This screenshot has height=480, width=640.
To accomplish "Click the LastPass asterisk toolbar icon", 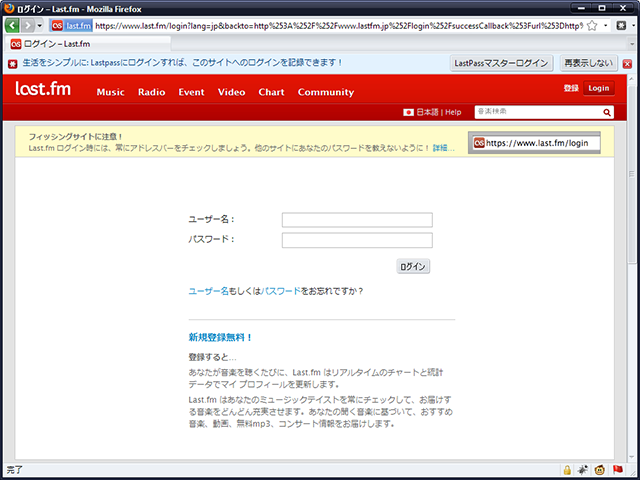I will coord(621,26).
